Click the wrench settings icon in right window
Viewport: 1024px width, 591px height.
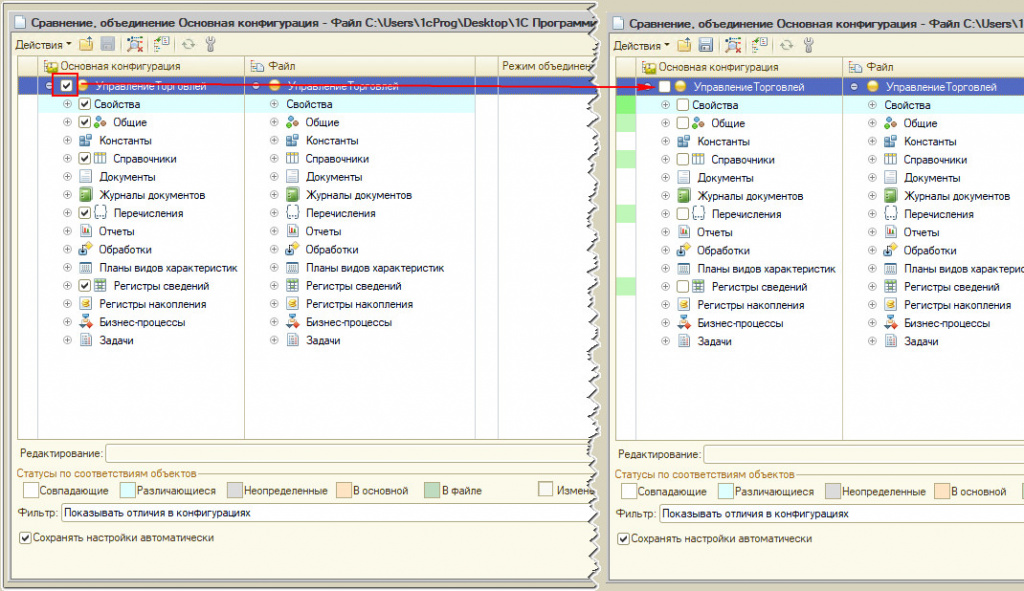click(808, 45)
